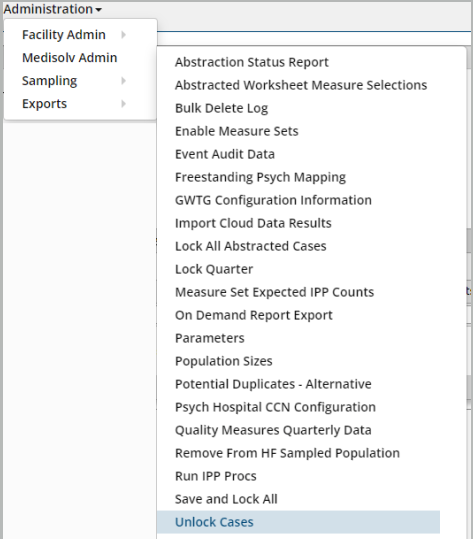Open the Administration dropdown menu

pyautogui.click(x=53, y=9)
